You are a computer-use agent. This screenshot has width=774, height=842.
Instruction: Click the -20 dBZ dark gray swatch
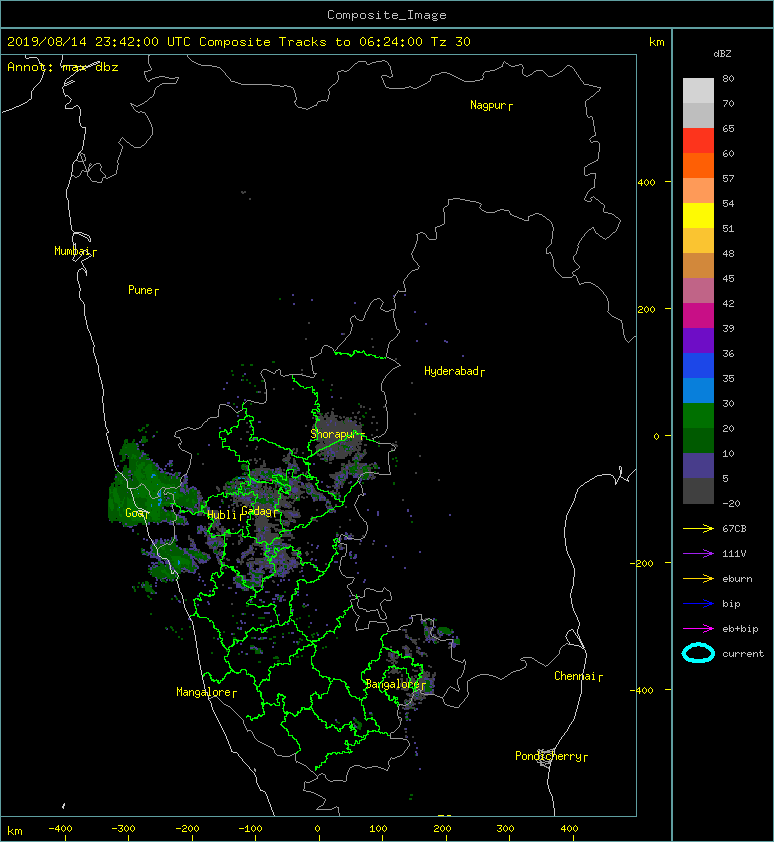(x=698, y=491)
